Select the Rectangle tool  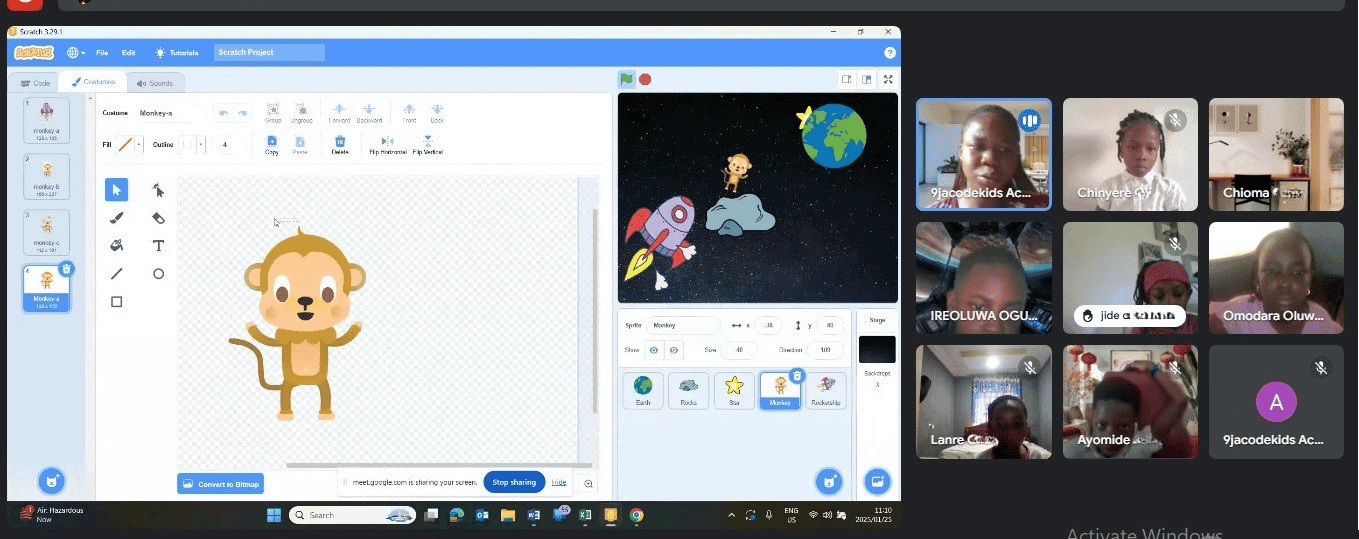[117, 302]
